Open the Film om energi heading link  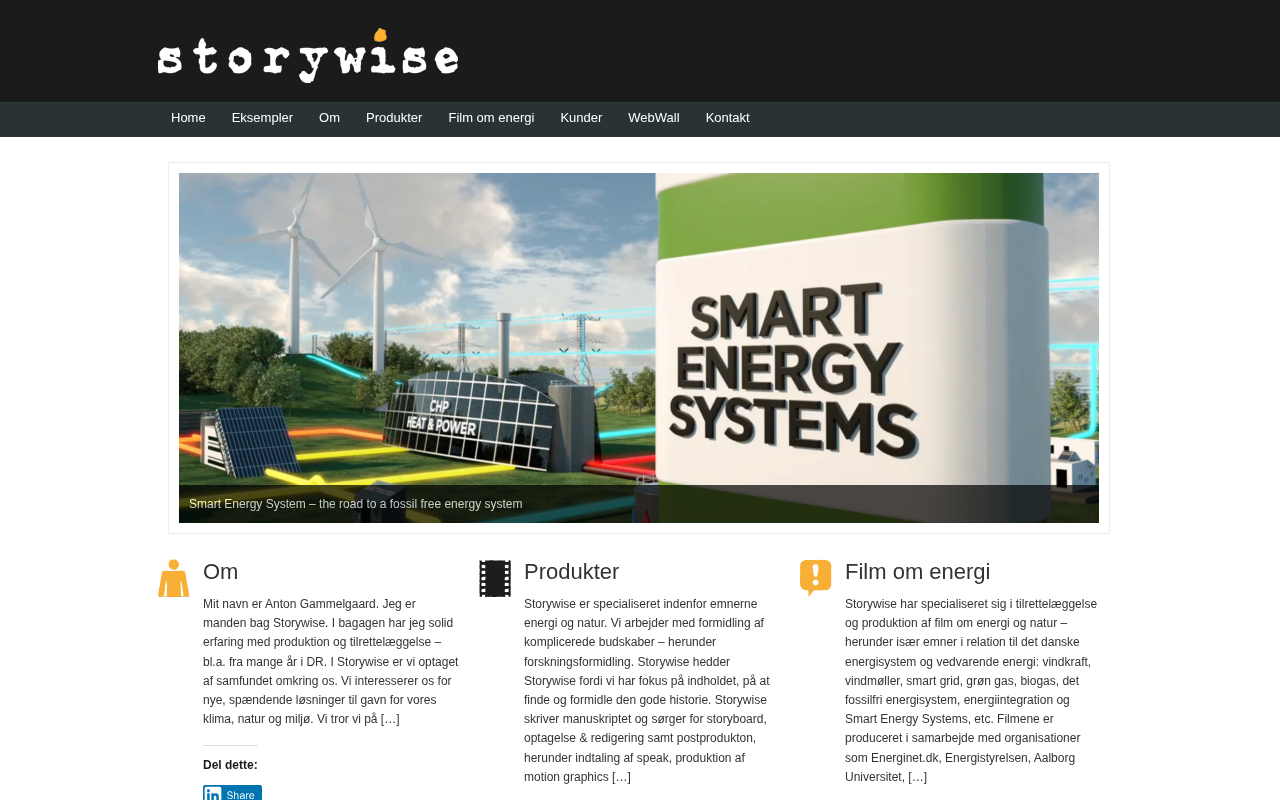[918, 572]
